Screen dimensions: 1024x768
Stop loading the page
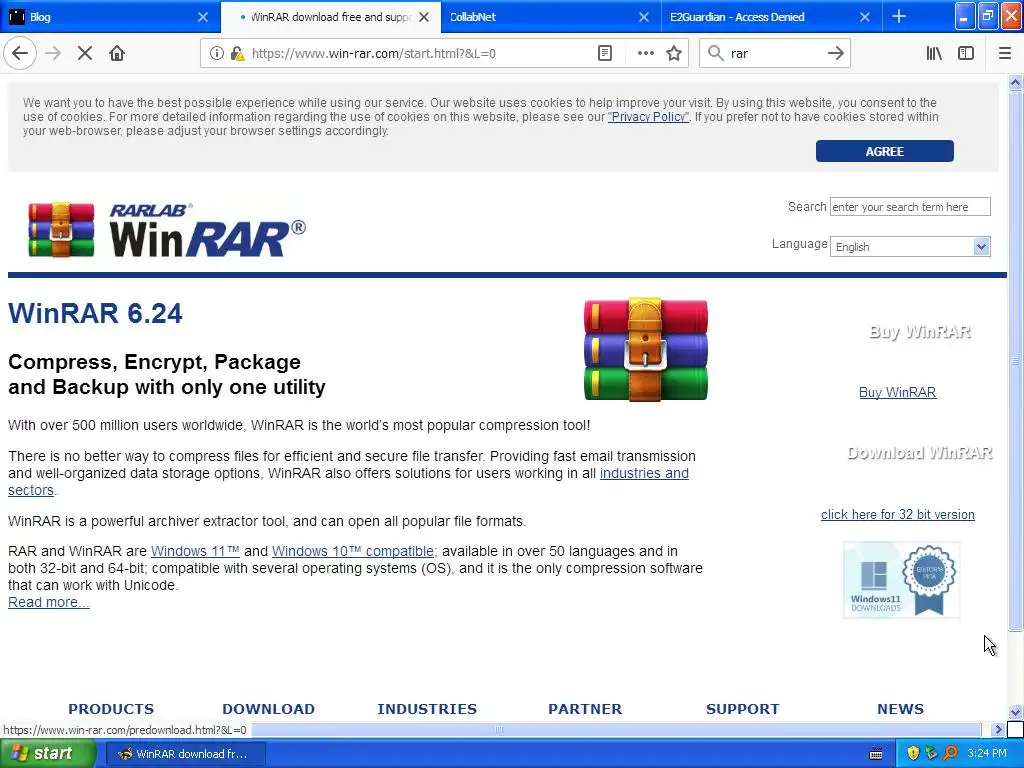click(85, 54)
